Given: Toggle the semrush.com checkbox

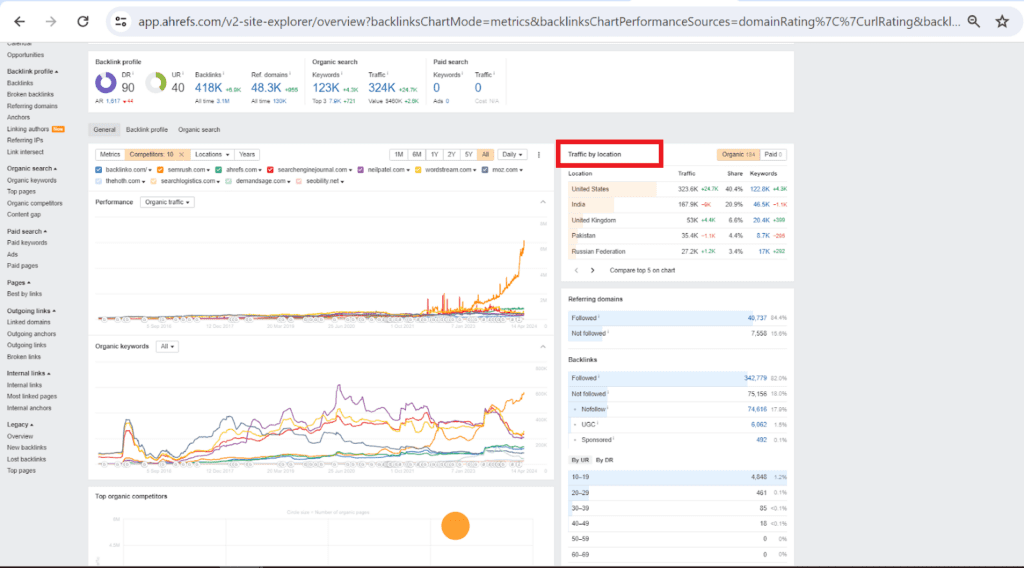Looking at the screenshot, I should (160, 170).
